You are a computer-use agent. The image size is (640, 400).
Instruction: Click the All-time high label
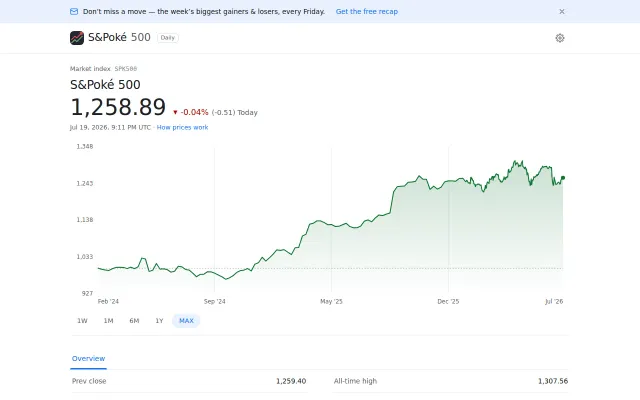pos(355,381)
